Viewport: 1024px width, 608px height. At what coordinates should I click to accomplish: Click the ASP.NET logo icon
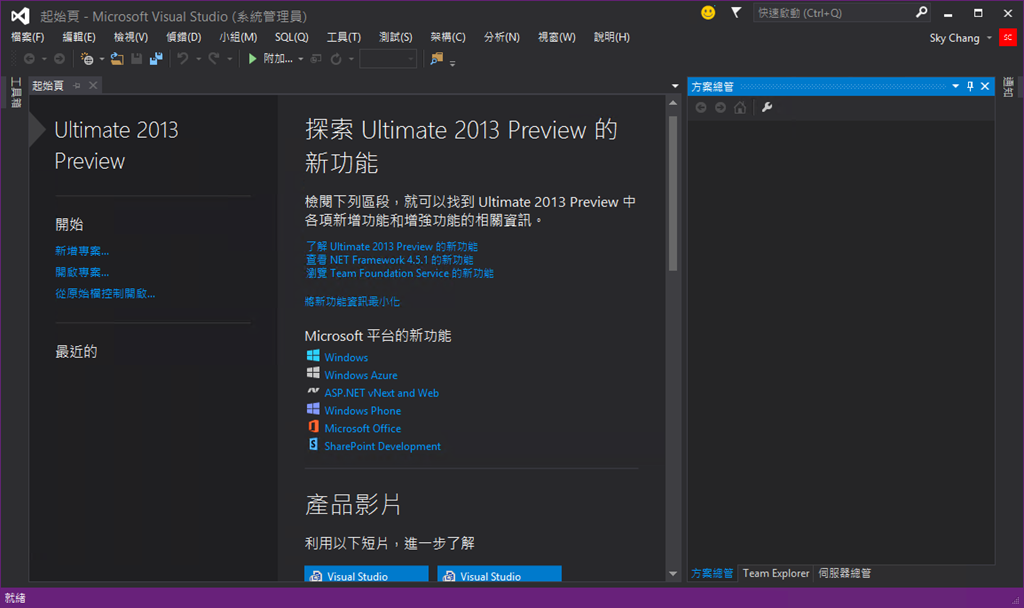[313, 391]
